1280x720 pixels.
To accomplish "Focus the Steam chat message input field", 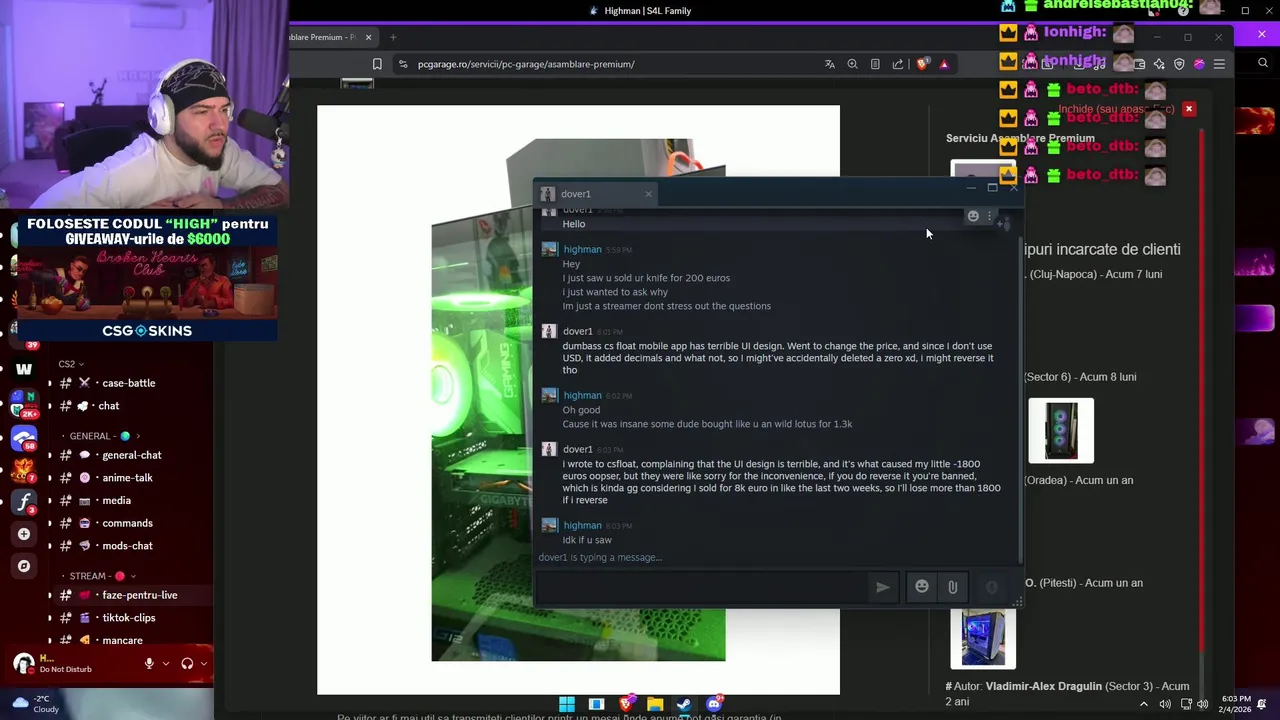I will tap(703, 587).
